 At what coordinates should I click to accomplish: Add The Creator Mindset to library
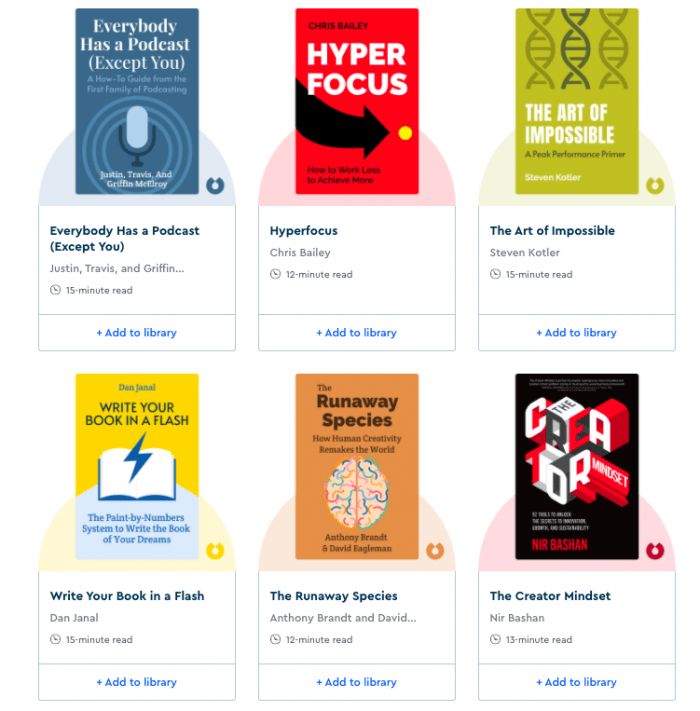[576, 682]
